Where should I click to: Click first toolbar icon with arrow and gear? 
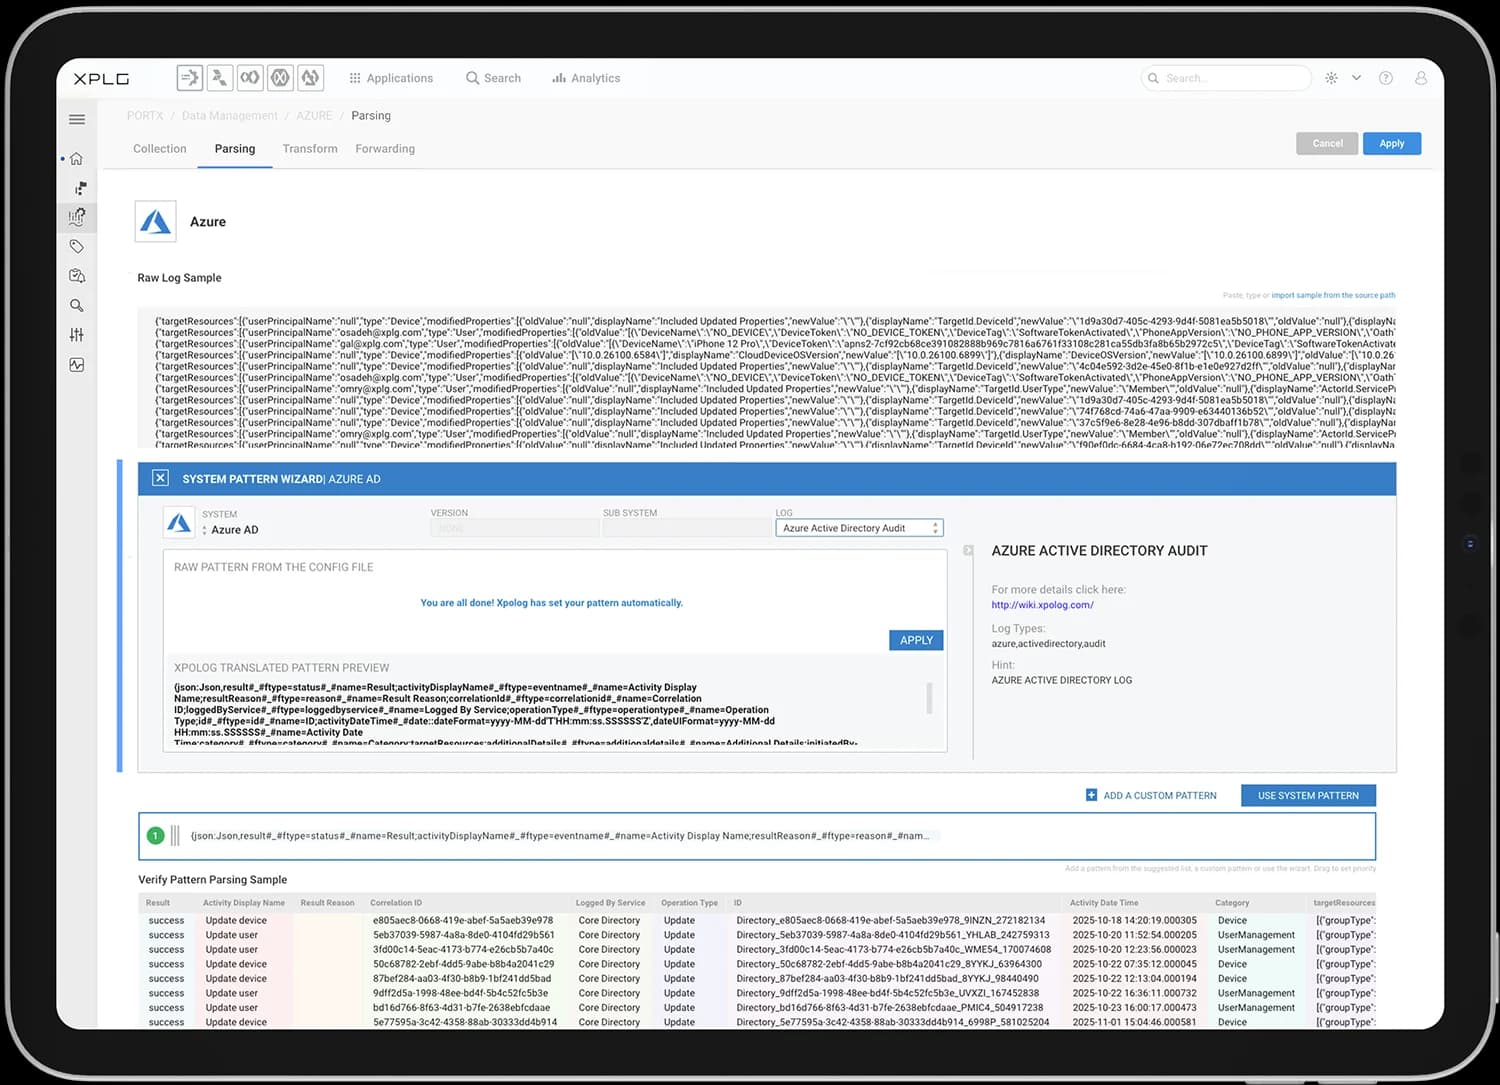coord(189,77)
